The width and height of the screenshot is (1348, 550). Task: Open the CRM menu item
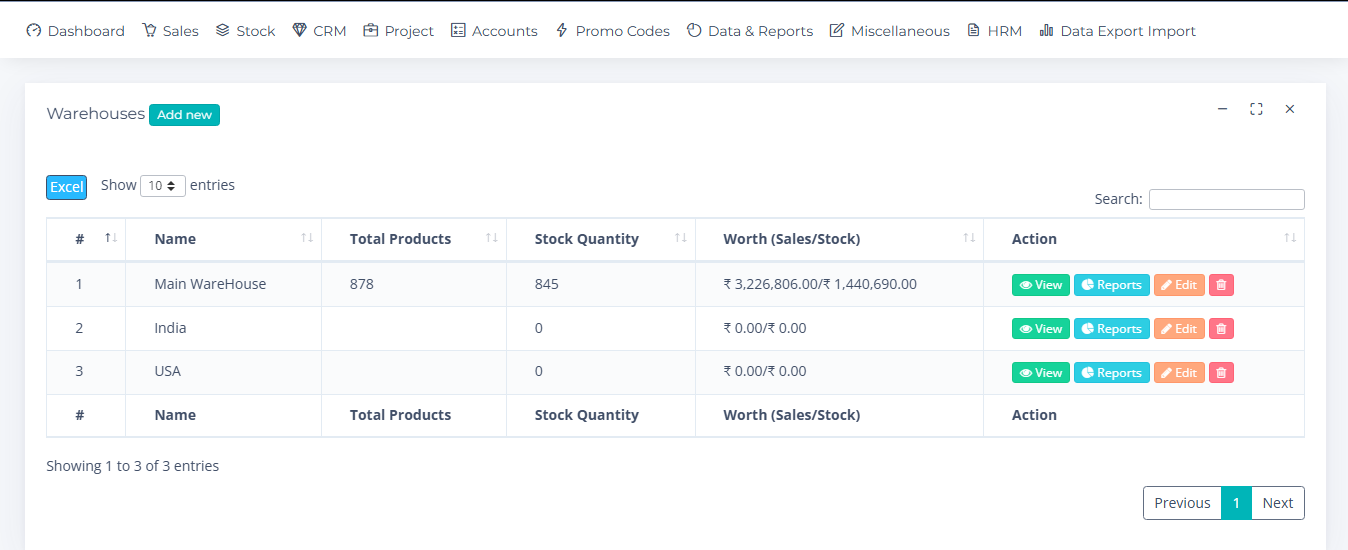tap(319, 31)
